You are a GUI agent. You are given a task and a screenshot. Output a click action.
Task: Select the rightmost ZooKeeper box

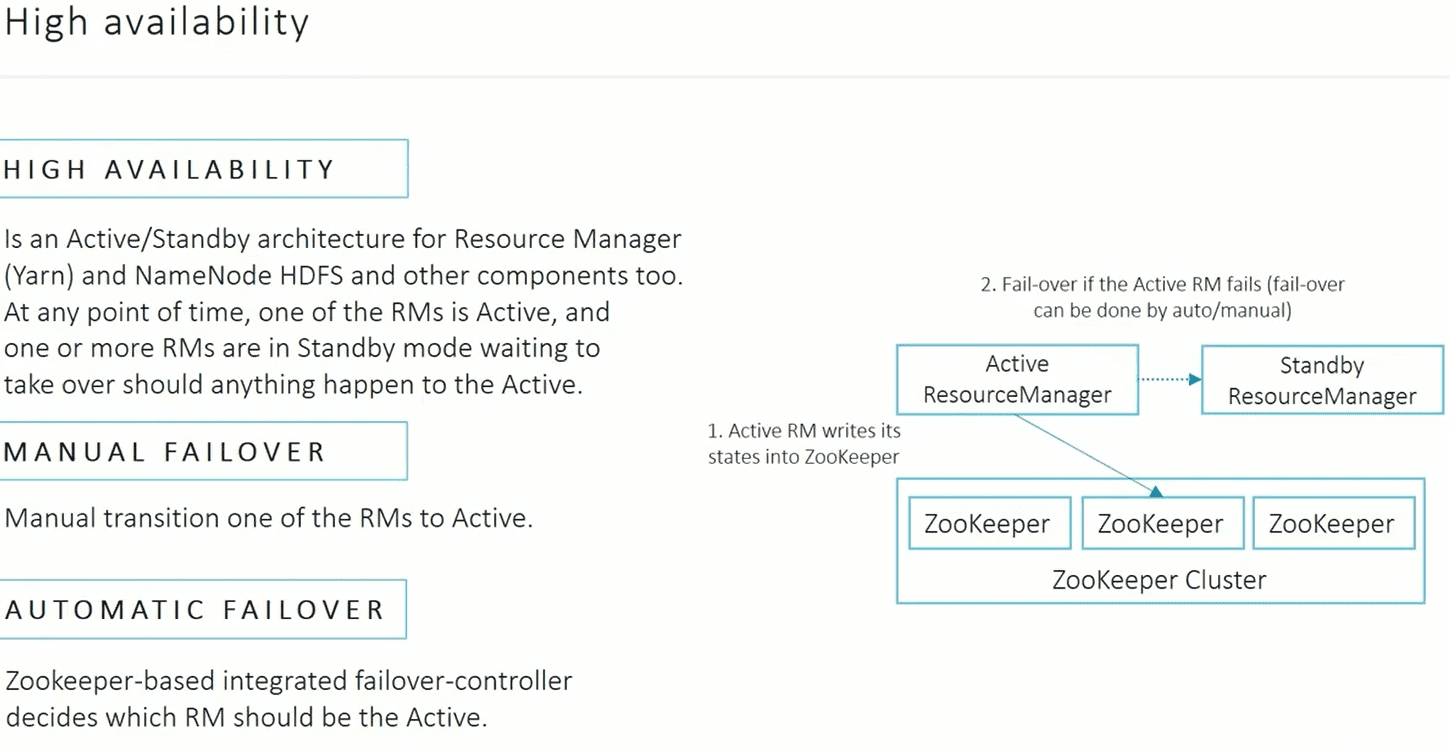click(1332, 524)
